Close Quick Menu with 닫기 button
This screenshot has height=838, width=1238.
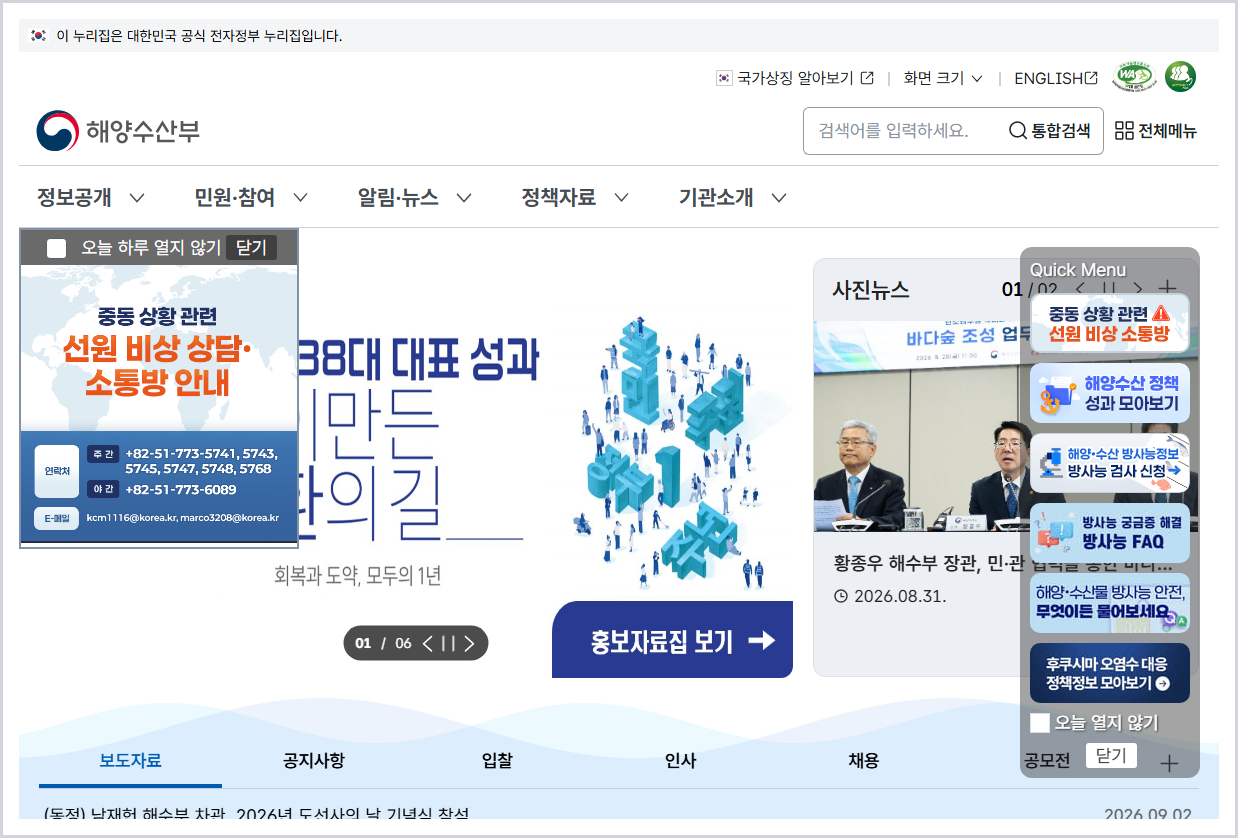click(x=1111, y=755)
